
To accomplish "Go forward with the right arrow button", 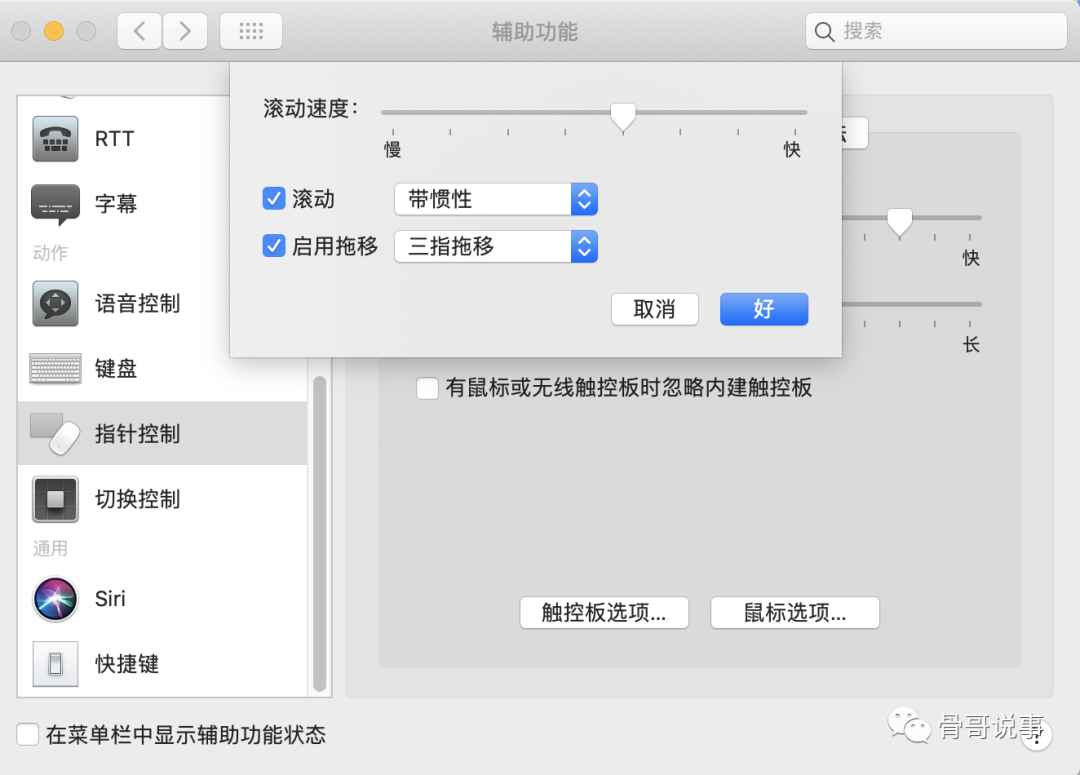I will (185, 31).
